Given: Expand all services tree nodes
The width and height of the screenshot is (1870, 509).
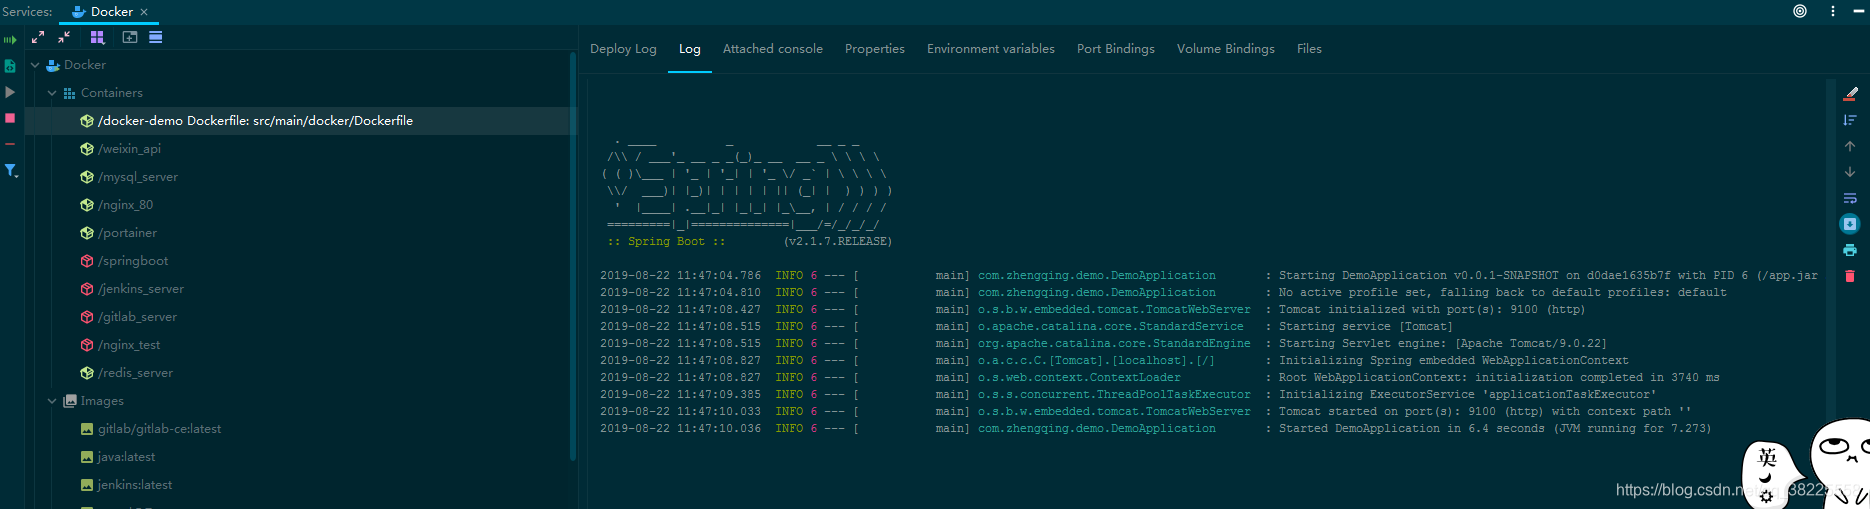Looking at the screenshot, I should click(38, 37).
